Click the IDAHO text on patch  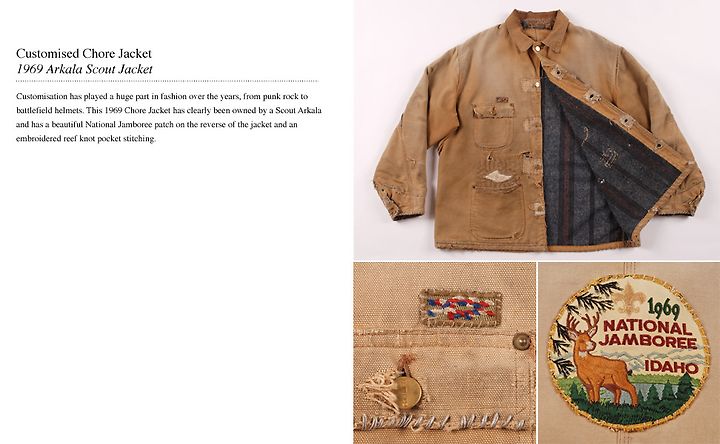(671, 367)
